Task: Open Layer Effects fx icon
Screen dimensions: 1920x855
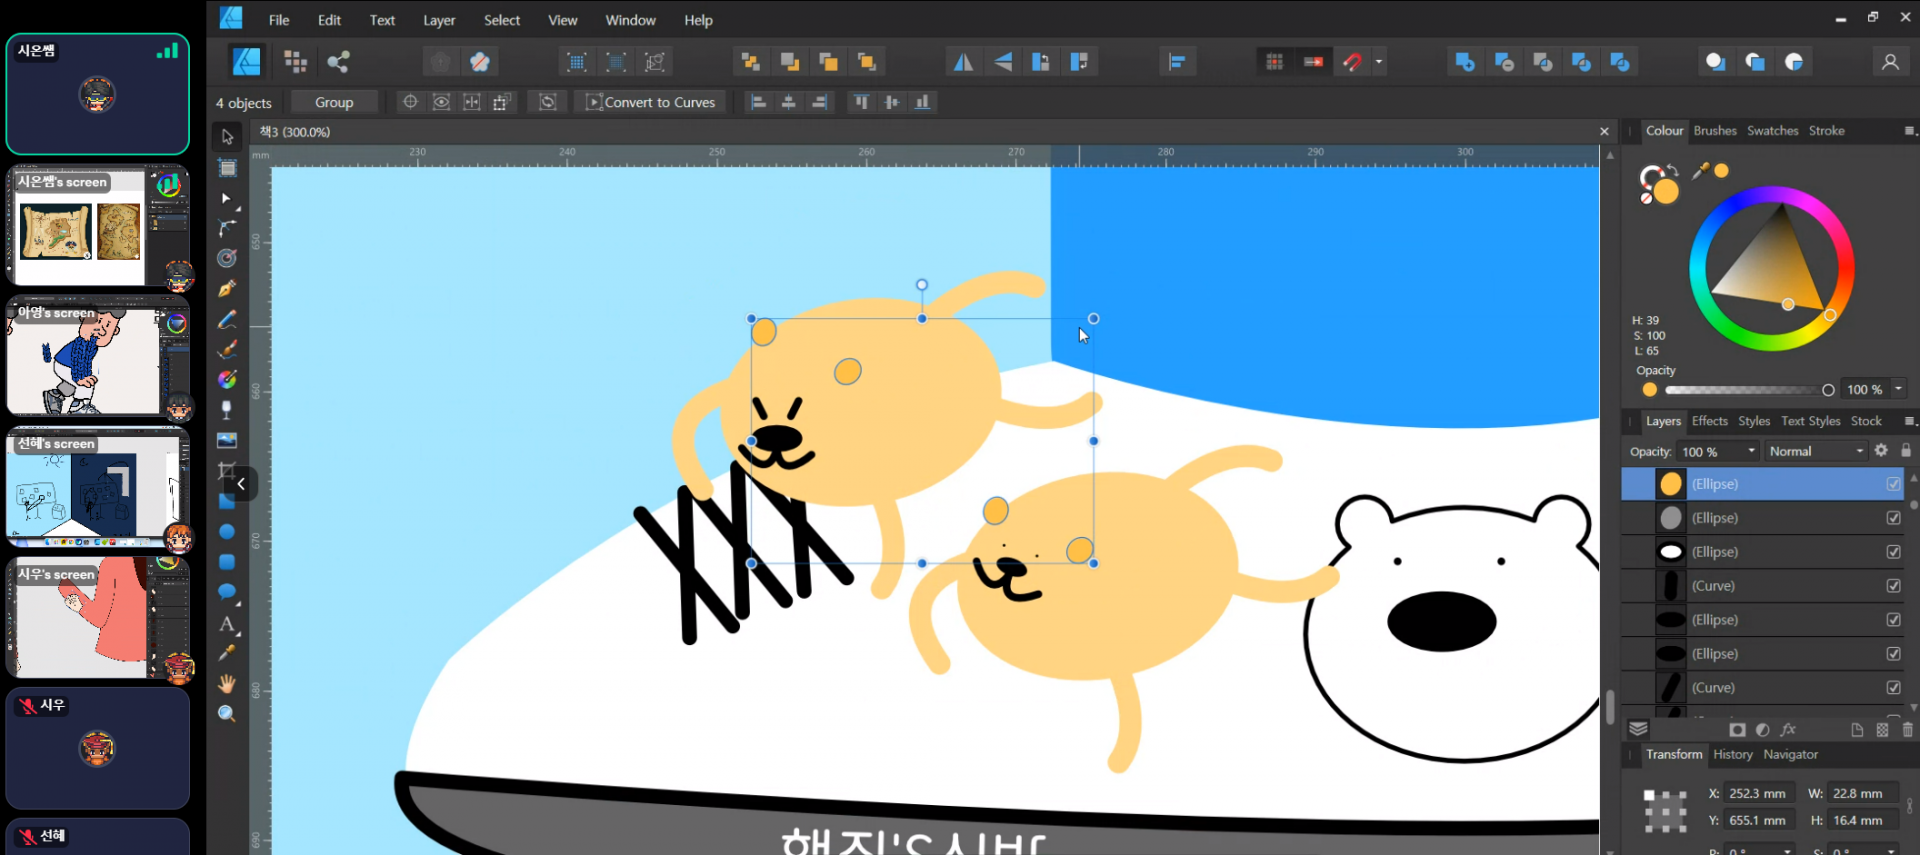Action: point(1788,730)
